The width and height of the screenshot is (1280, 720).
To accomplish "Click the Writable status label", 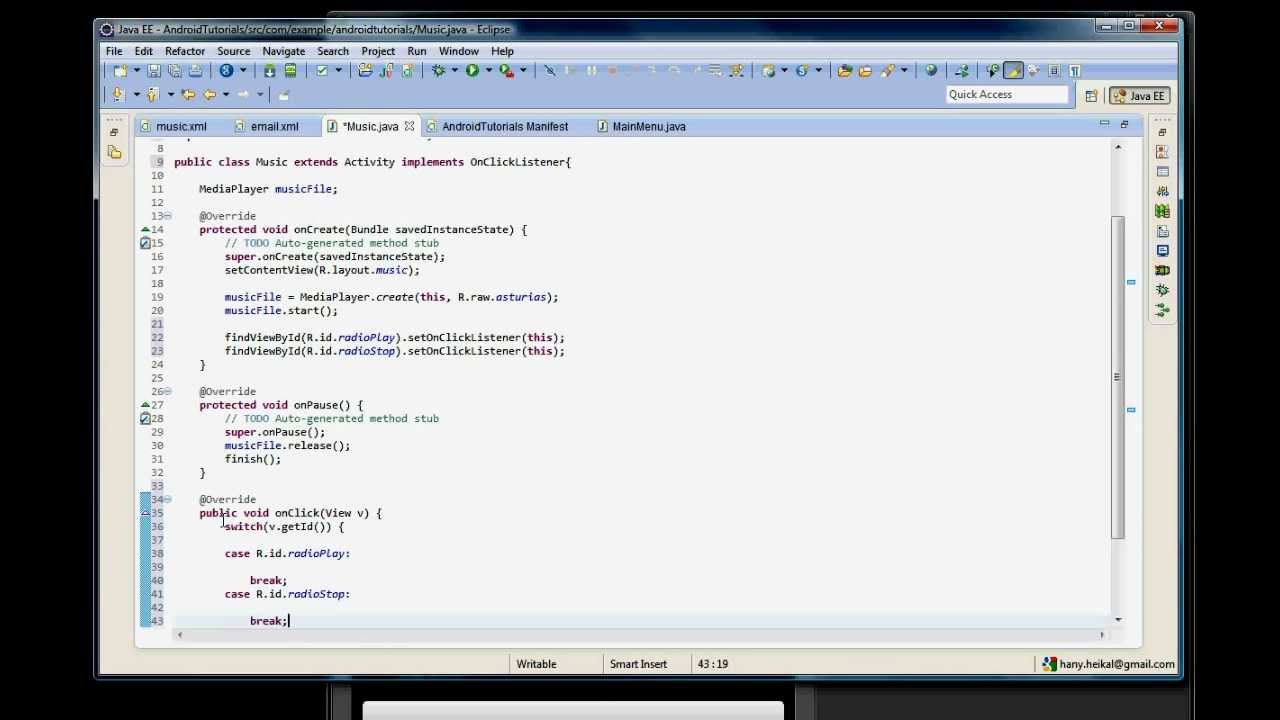I will 536,664.
